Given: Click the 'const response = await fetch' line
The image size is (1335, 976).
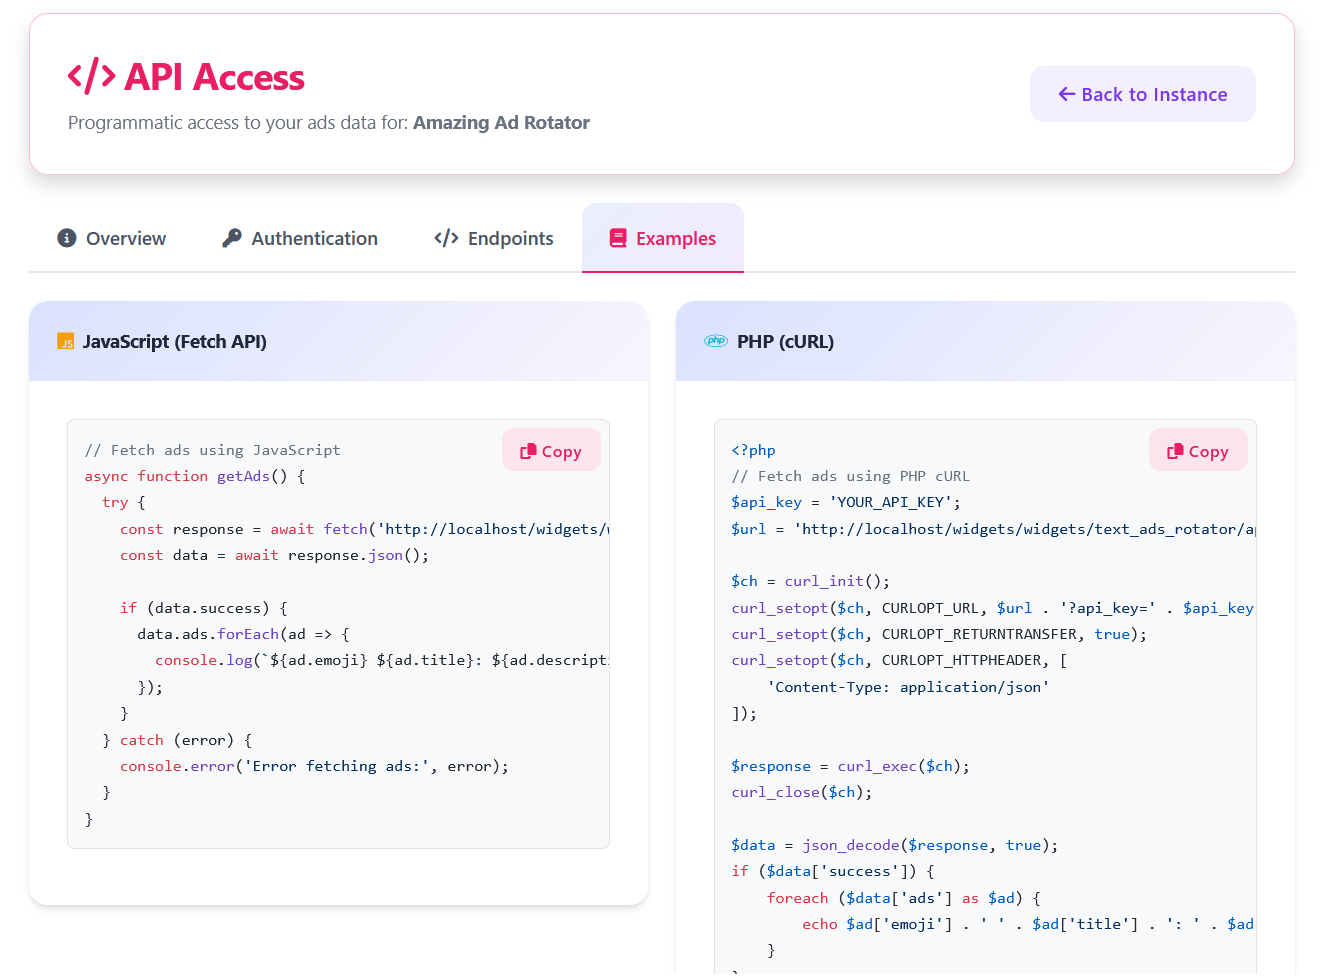Looking at the screenshot, I should pyautogui.click(x=364, y=529).
